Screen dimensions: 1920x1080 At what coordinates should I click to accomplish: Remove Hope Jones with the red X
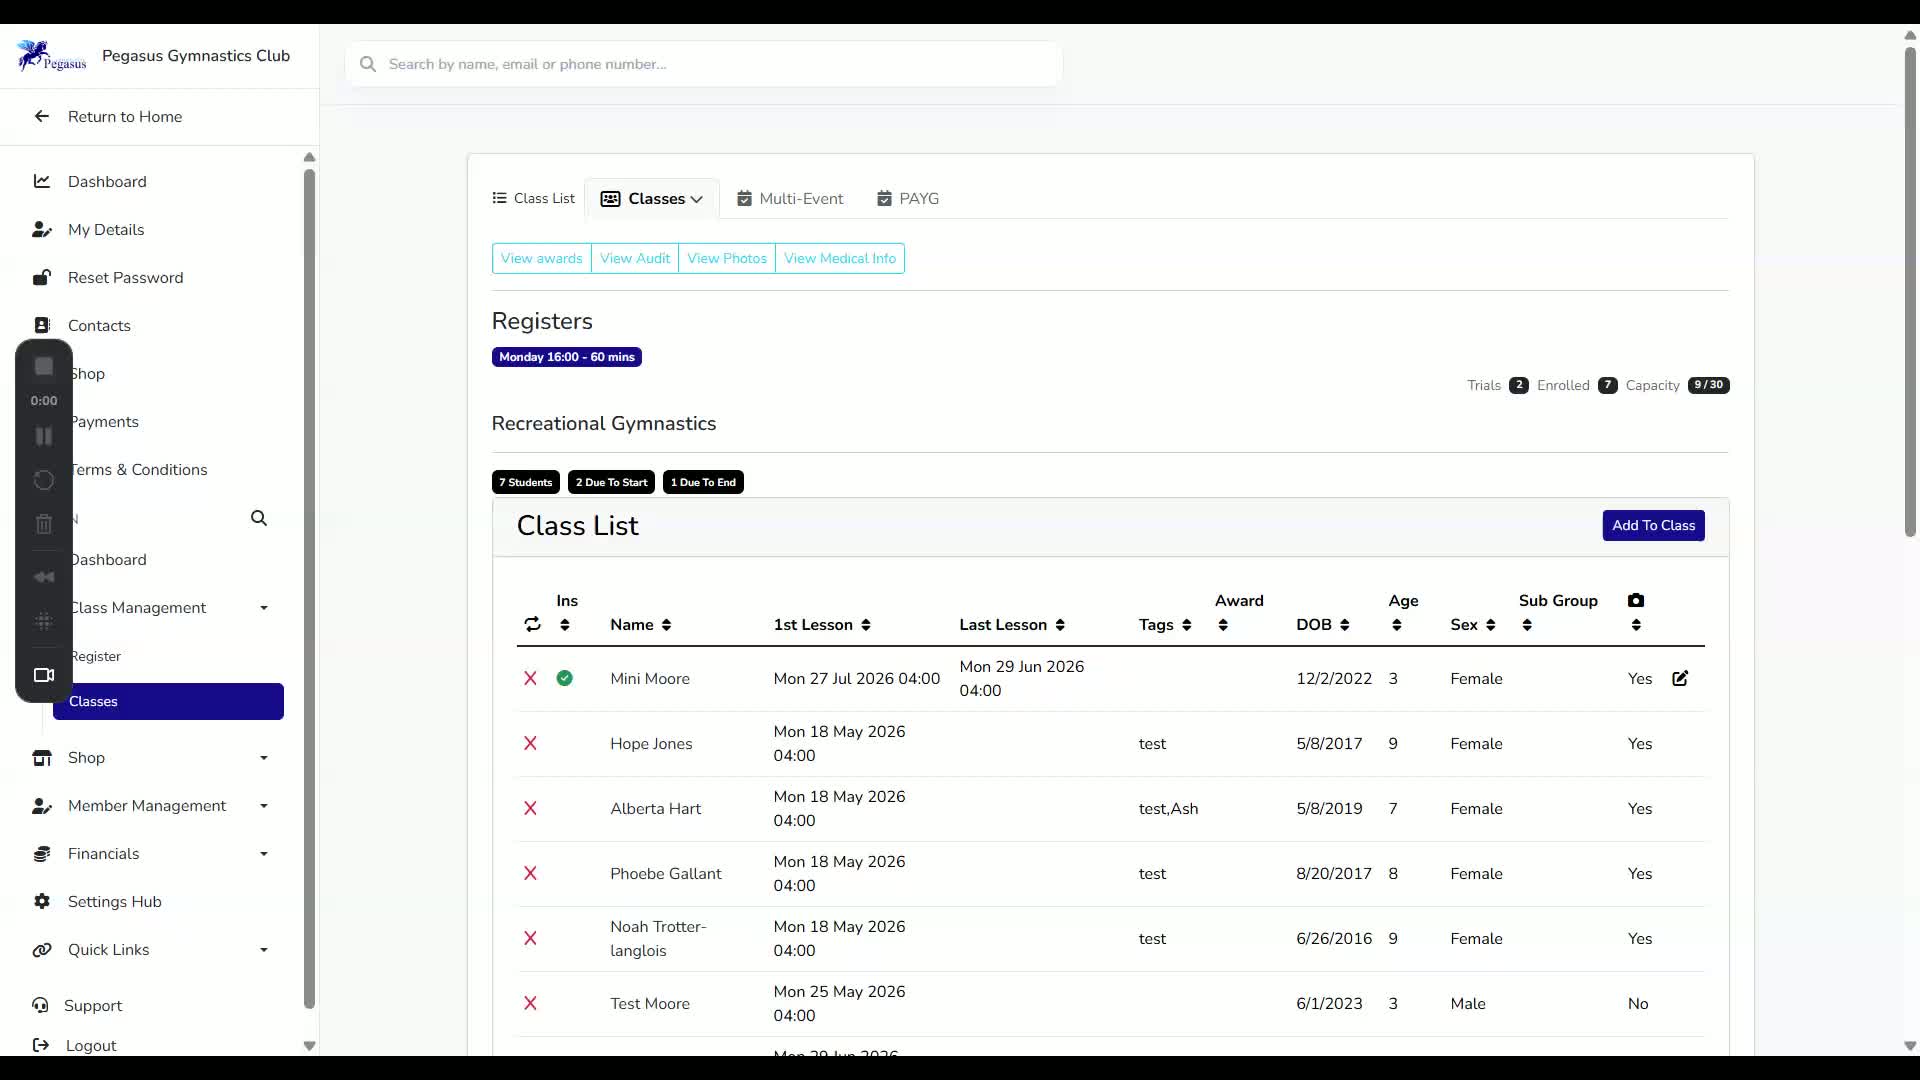coord(530,743)
